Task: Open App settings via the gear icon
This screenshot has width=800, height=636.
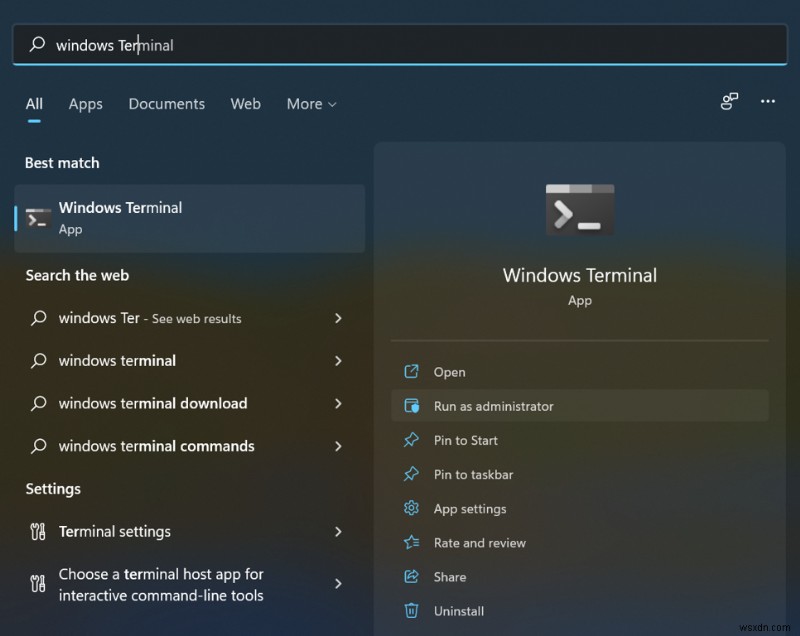Action: 410,508
